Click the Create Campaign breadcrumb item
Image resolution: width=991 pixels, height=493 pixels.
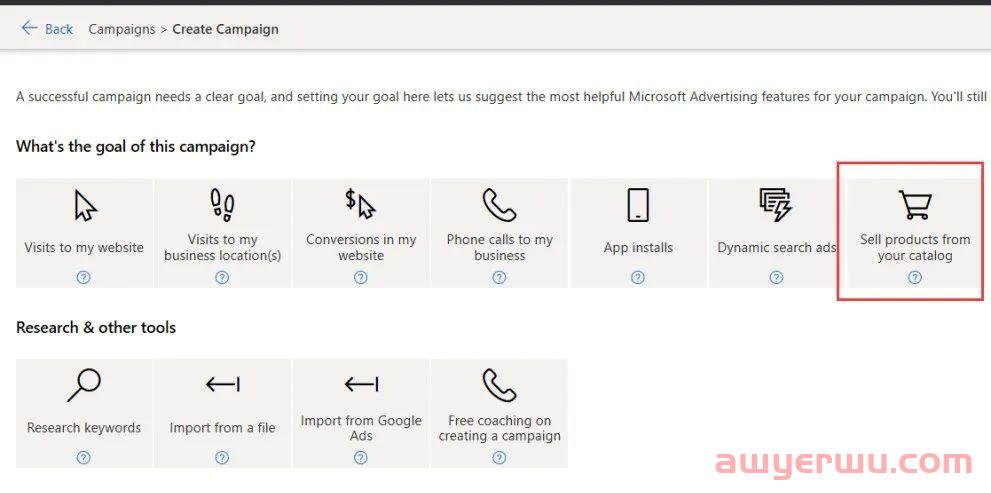click(225, 29)
